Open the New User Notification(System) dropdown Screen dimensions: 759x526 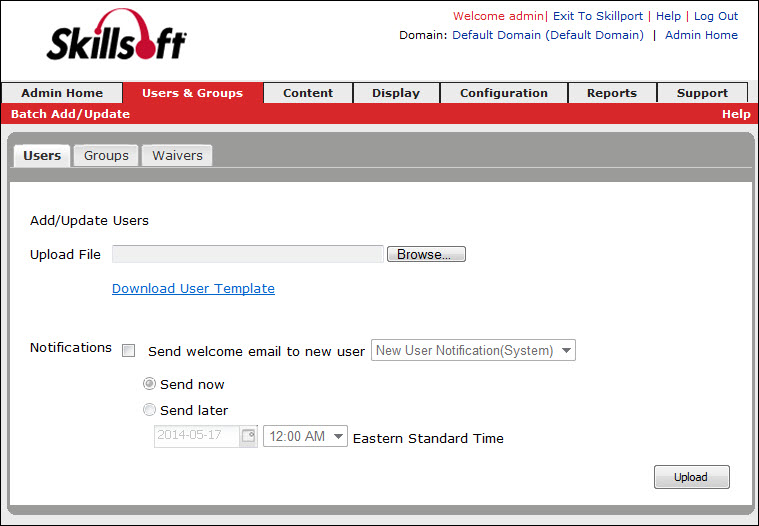click(473, 350)
